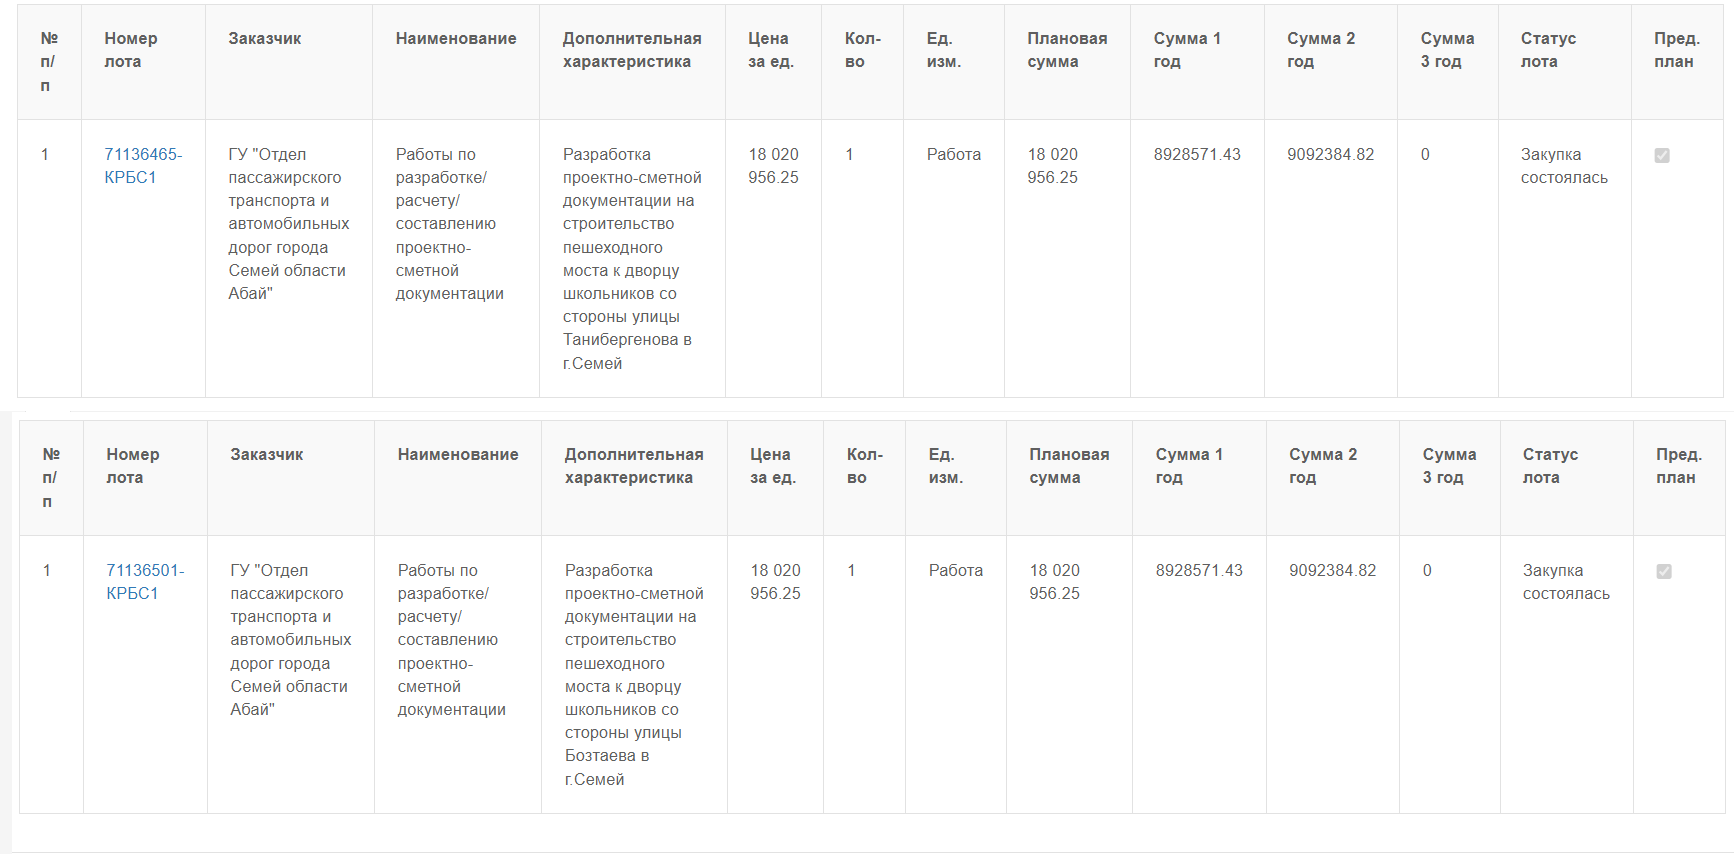Select the Танибергенова street description cell
The image size is (1734, 854).
632,259
